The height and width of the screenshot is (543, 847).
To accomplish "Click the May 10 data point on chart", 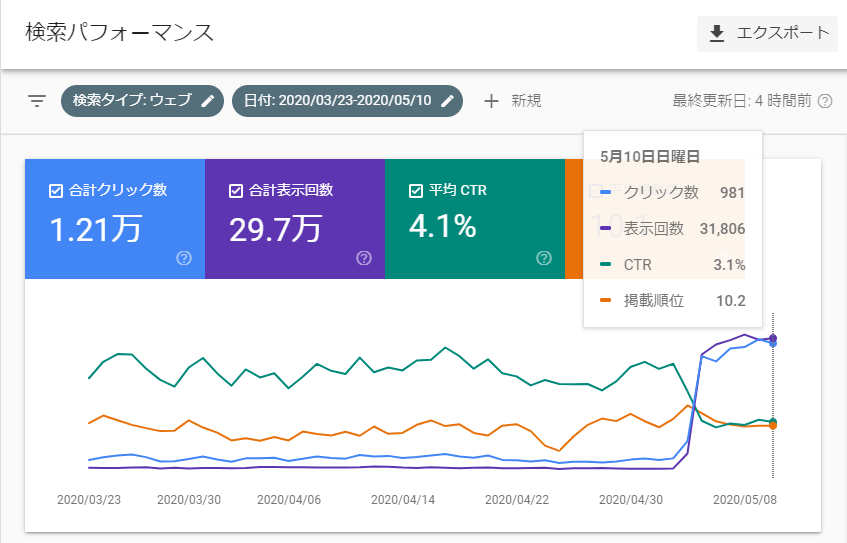I will [773, 339].
